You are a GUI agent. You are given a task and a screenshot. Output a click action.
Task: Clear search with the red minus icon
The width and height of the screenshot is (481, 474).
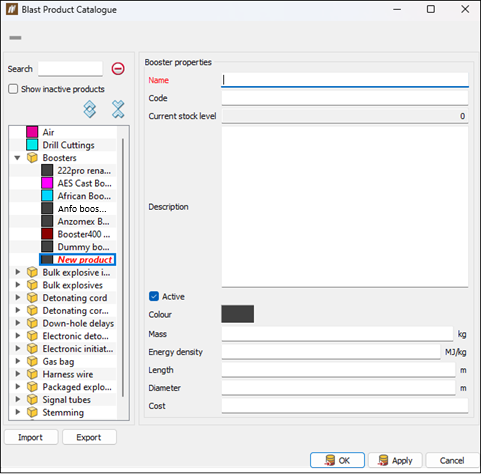point(118,69)
